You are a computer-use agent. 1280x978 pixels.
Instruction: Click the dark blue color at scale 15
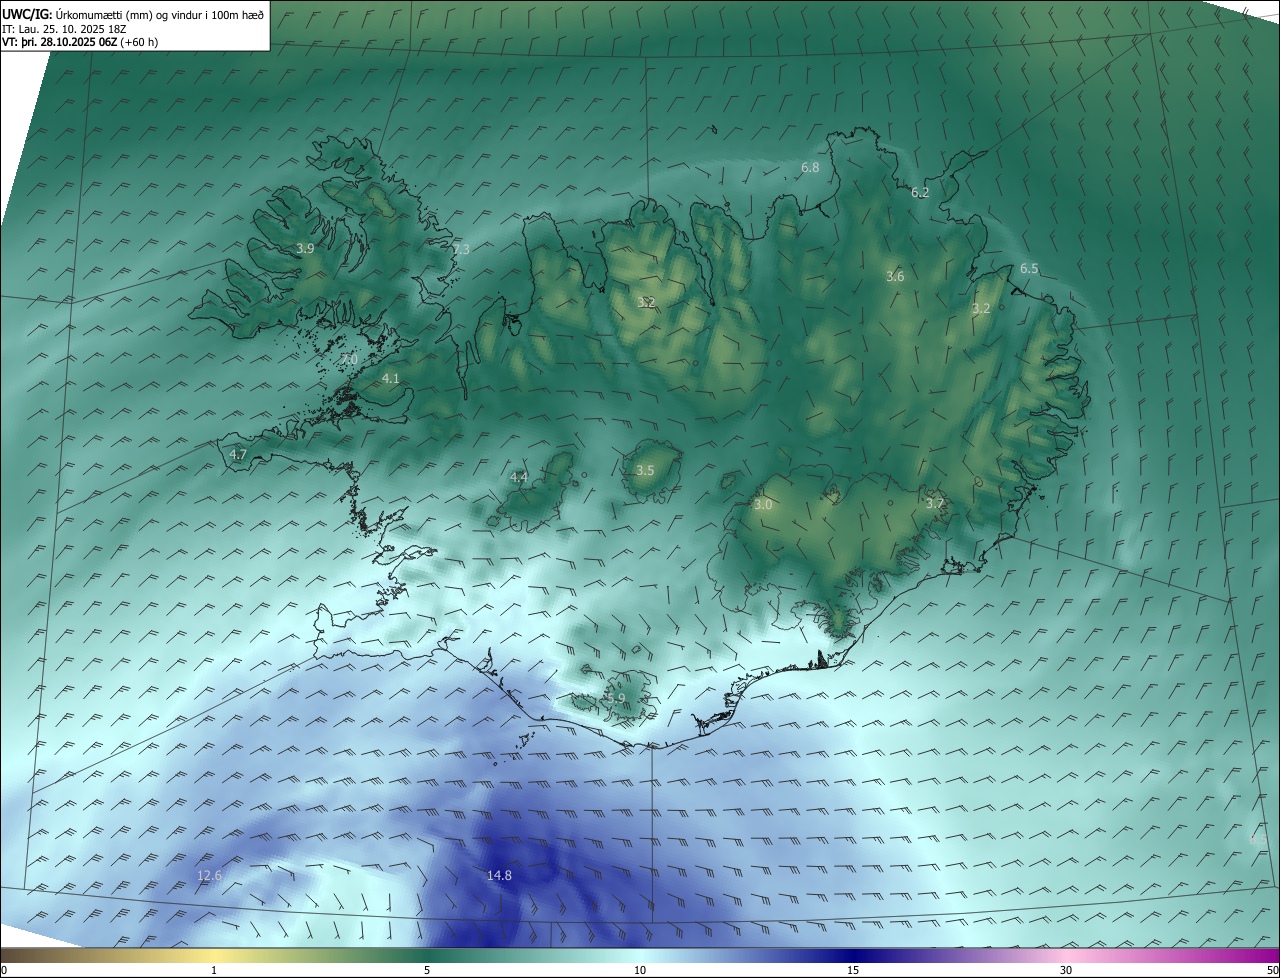[x=852, y=956]
